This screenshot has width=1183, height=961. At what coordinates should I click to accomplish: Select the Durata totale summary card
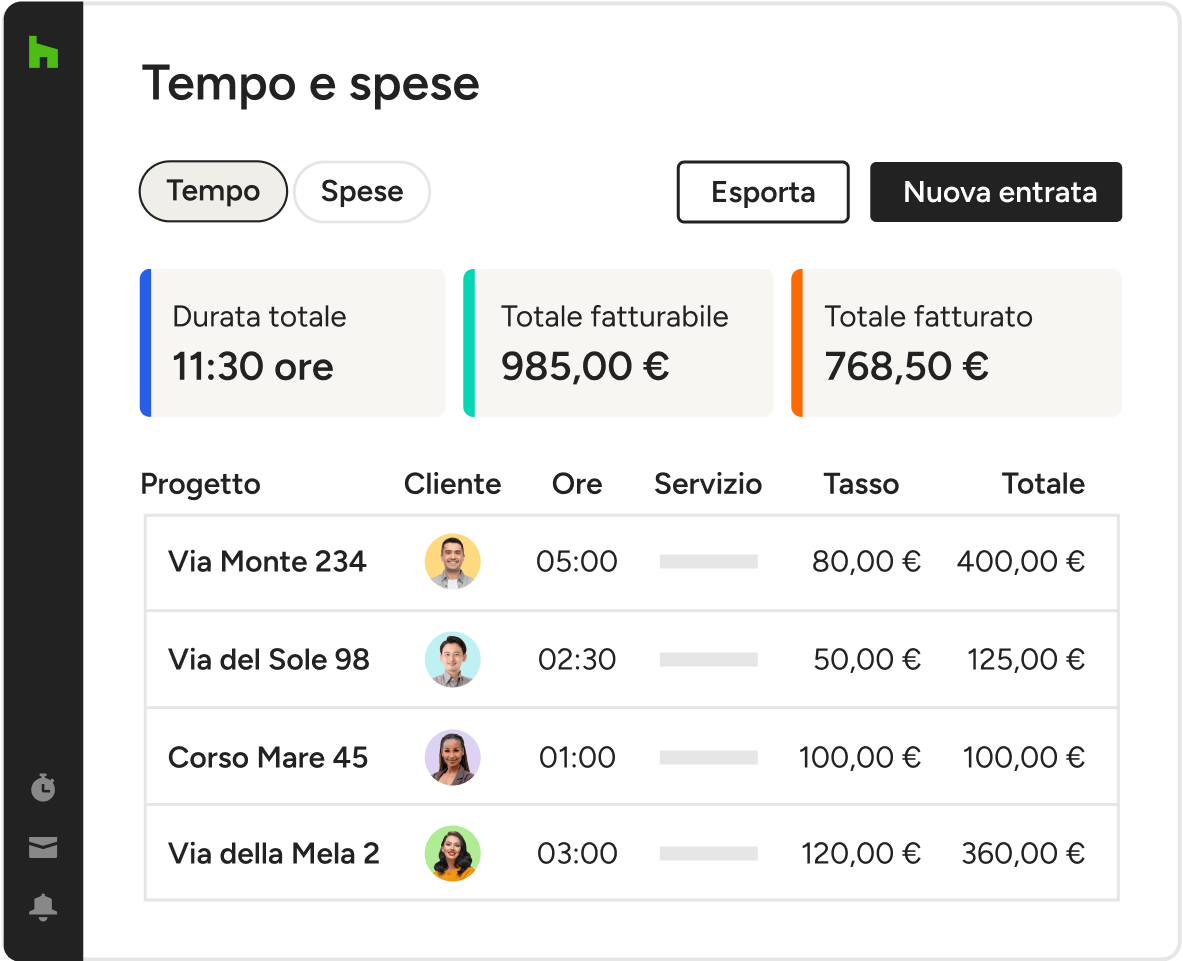pyautogui.click(x=293, y=342)
